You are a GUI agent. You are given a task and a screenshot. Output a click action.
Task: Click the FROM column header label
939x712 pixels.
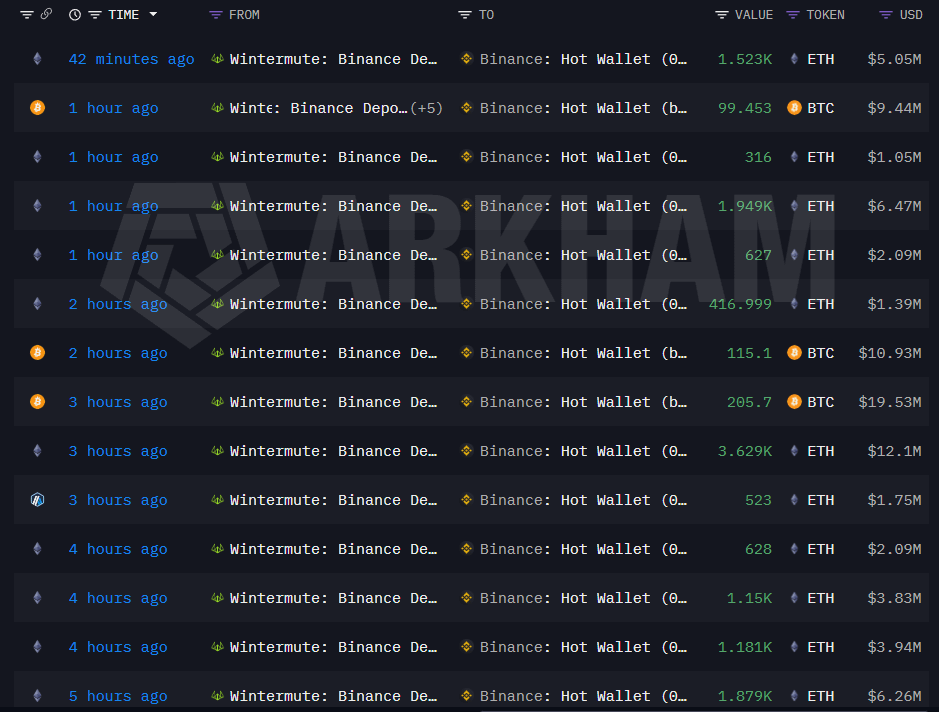(x=244, y=15)
